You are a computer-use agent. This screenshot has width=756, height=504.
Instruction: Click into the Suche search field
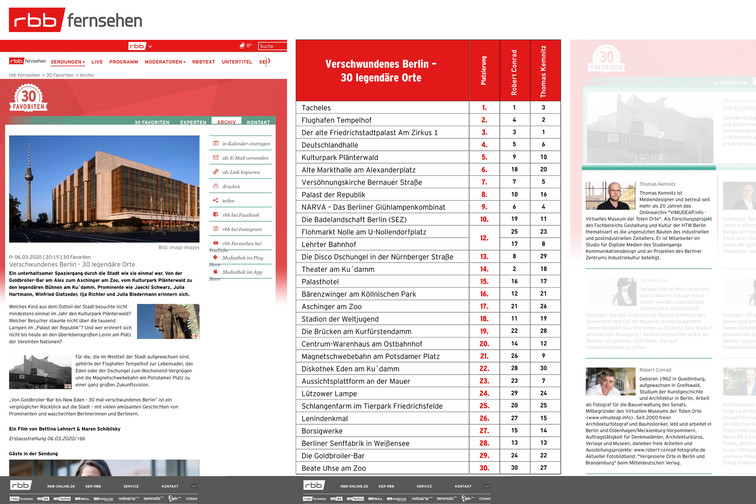[x=271, y=46]
